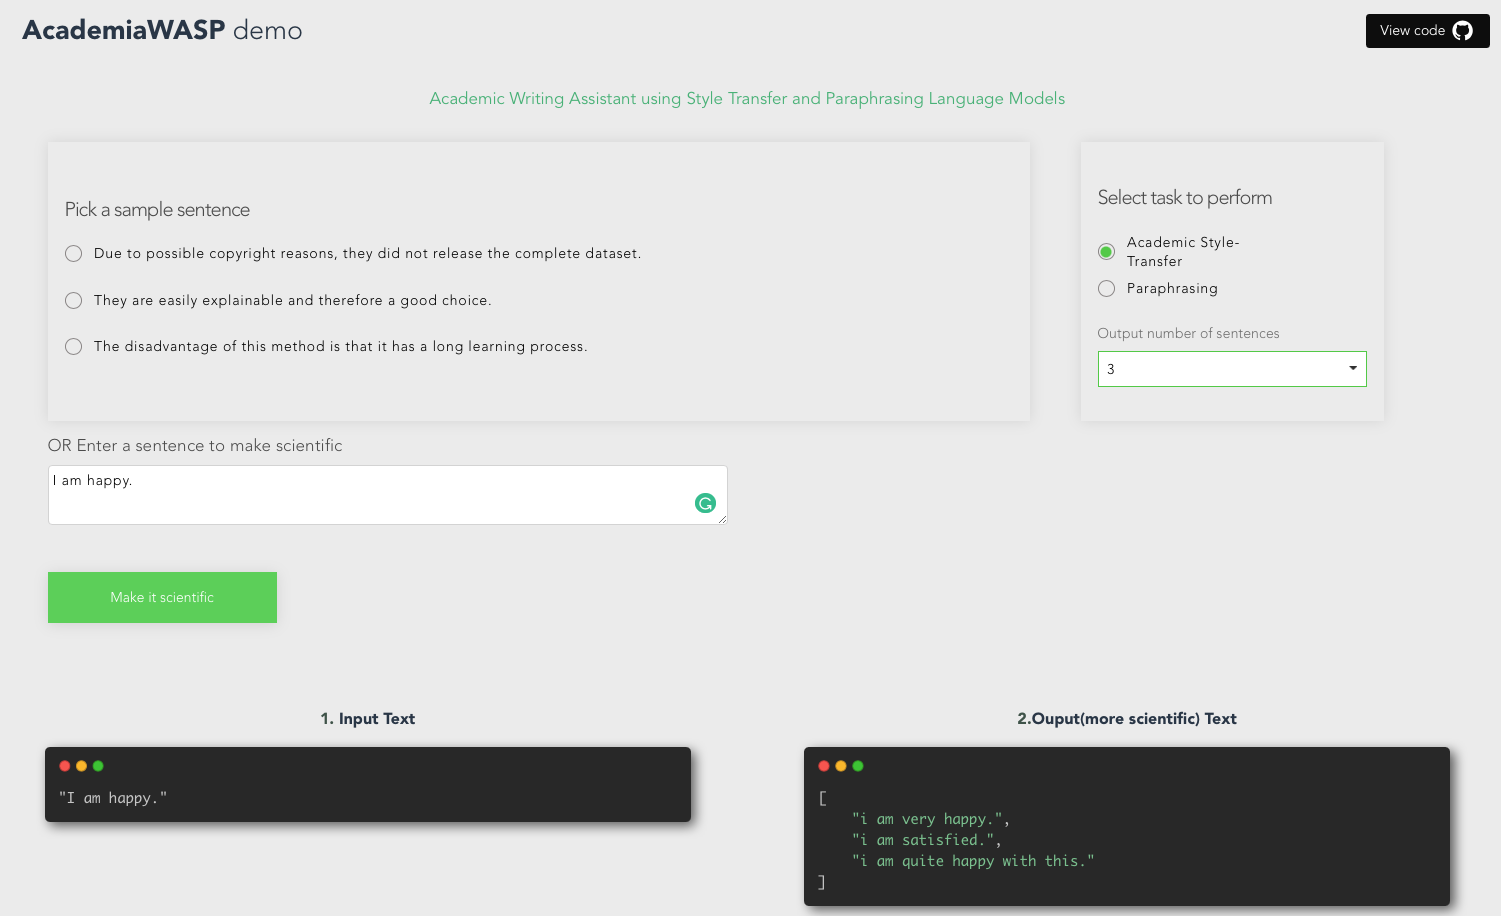Click the yellow dot on Input Text panel

click(82, 766)
